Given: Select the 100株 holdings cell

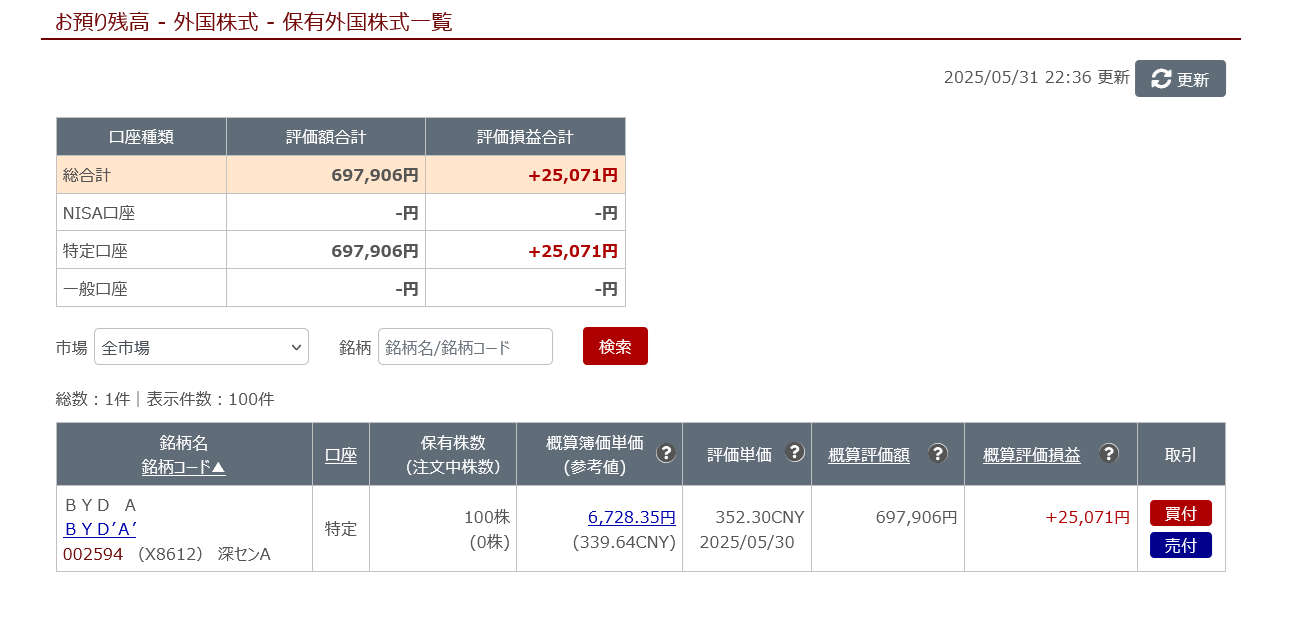Looking at the screenshot, I should 487,517.
